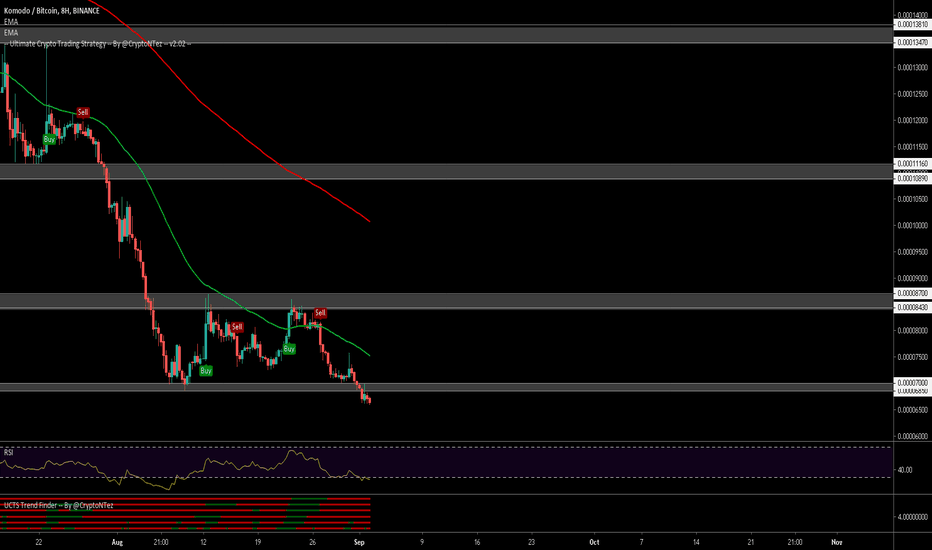Click the 7 date label on time axis
932x550 pixels.
pyautogui.click(x=641, y=542)
